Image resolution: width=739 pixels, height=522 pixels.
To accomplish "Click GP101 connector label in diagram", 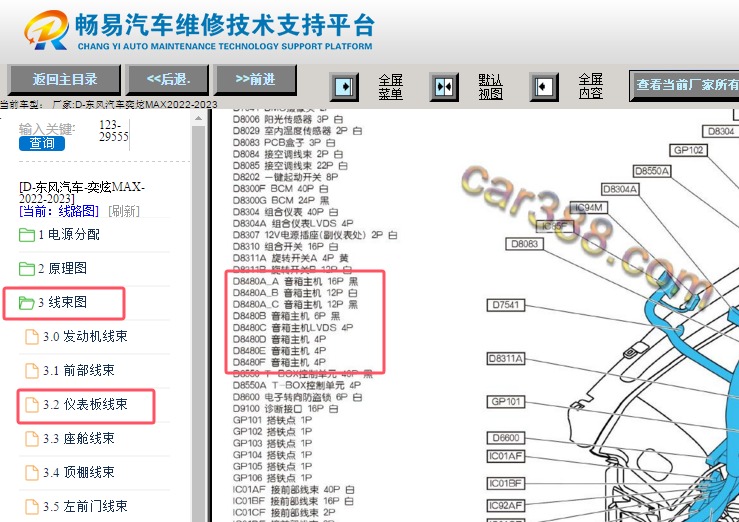I will coord(506,402).
